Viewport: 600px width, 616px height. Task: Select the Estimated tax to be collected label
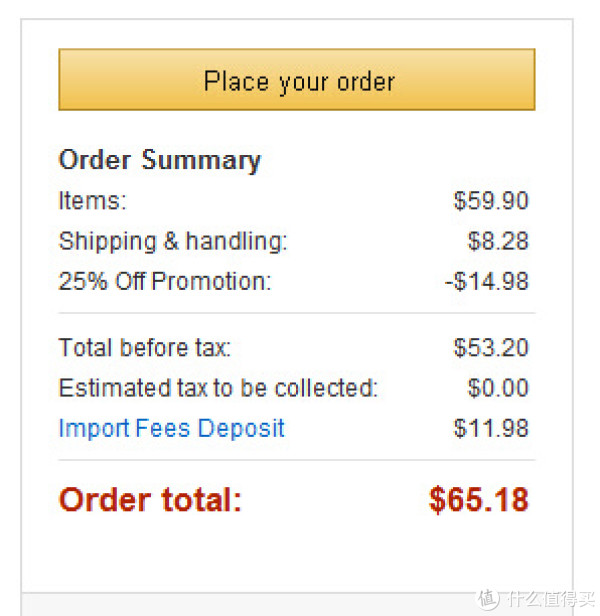click(218, 388)
